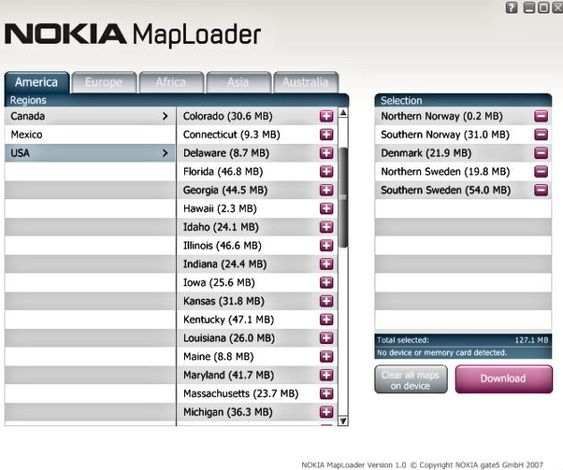563x470 pixels.
Task: Add Colorado map with plus icon
Action: pyautogui.click(x=326, y=116)
